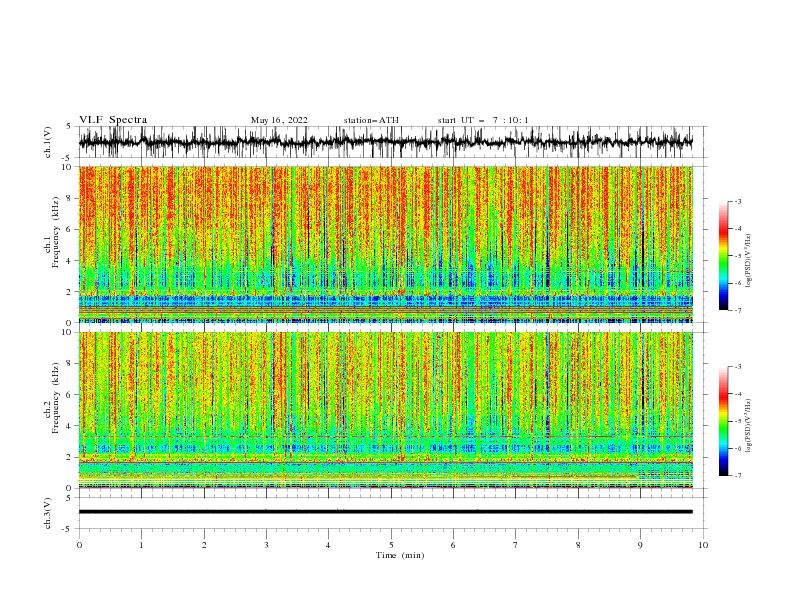Viewport: 792px width, 612px height.
Task: Click the "-4" tick on lower colorbar
Action: tap(737, 394)
